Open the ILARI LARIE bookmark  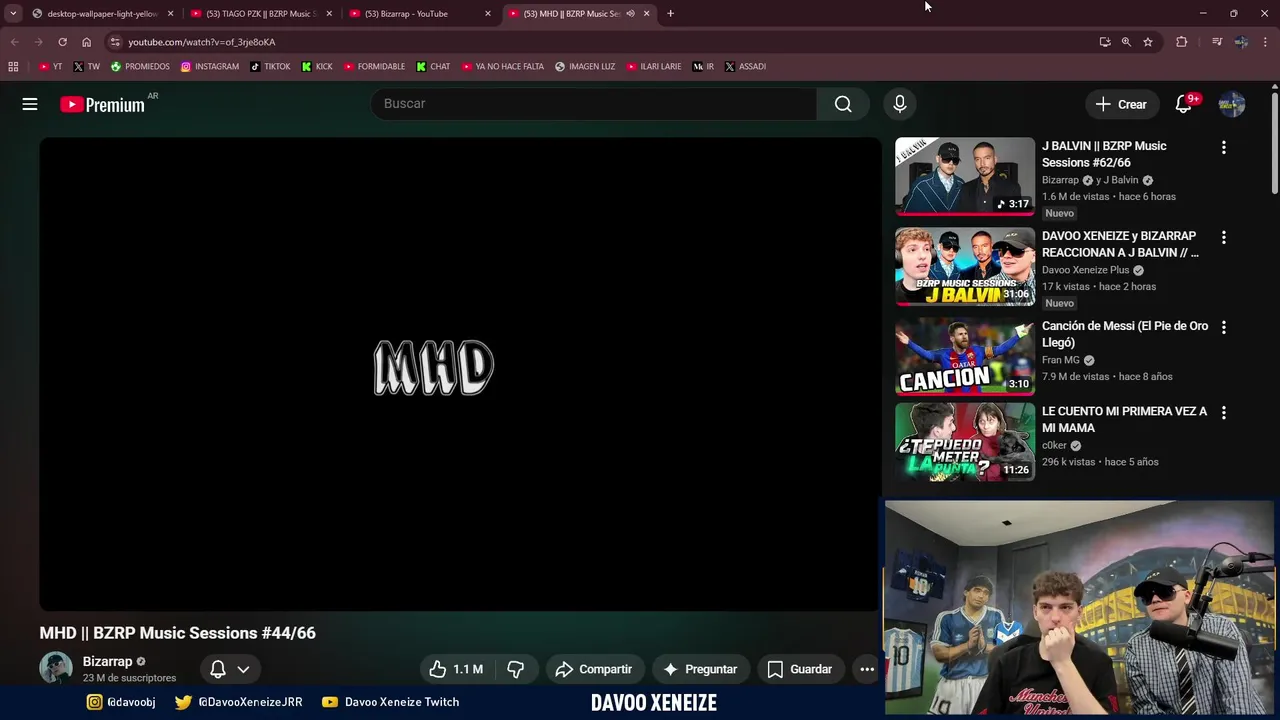655,67
